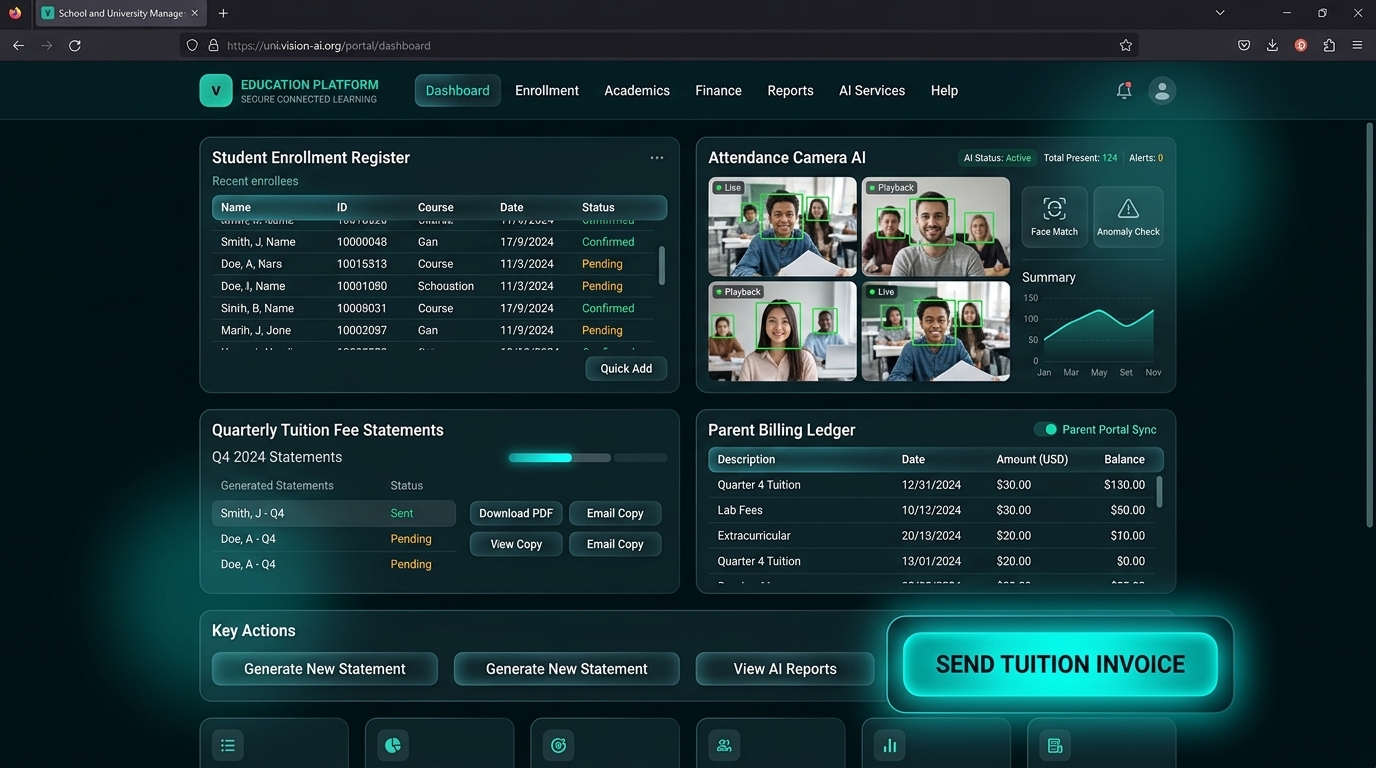The width and height of the screenshot is (1376, 768).
Task: Click the View Copy button
Action: (516, 544)
